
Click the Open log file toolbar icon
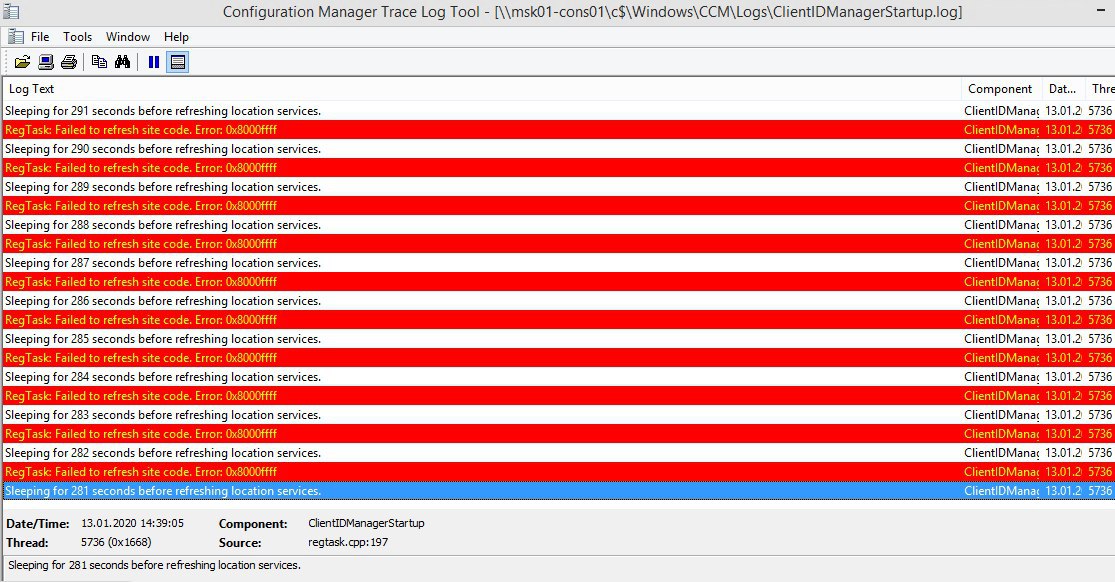tap(22, 62)
